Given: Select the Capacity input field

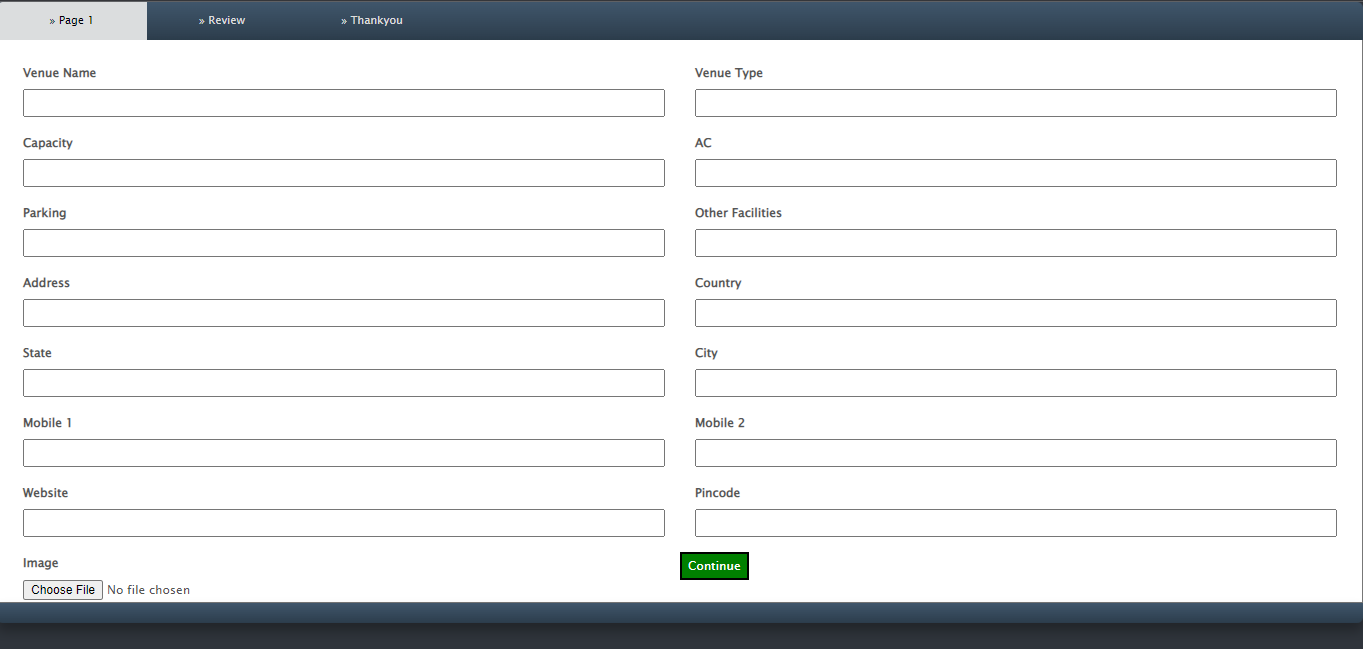Looking at the screenshot, I should click(x=343, y=173).
